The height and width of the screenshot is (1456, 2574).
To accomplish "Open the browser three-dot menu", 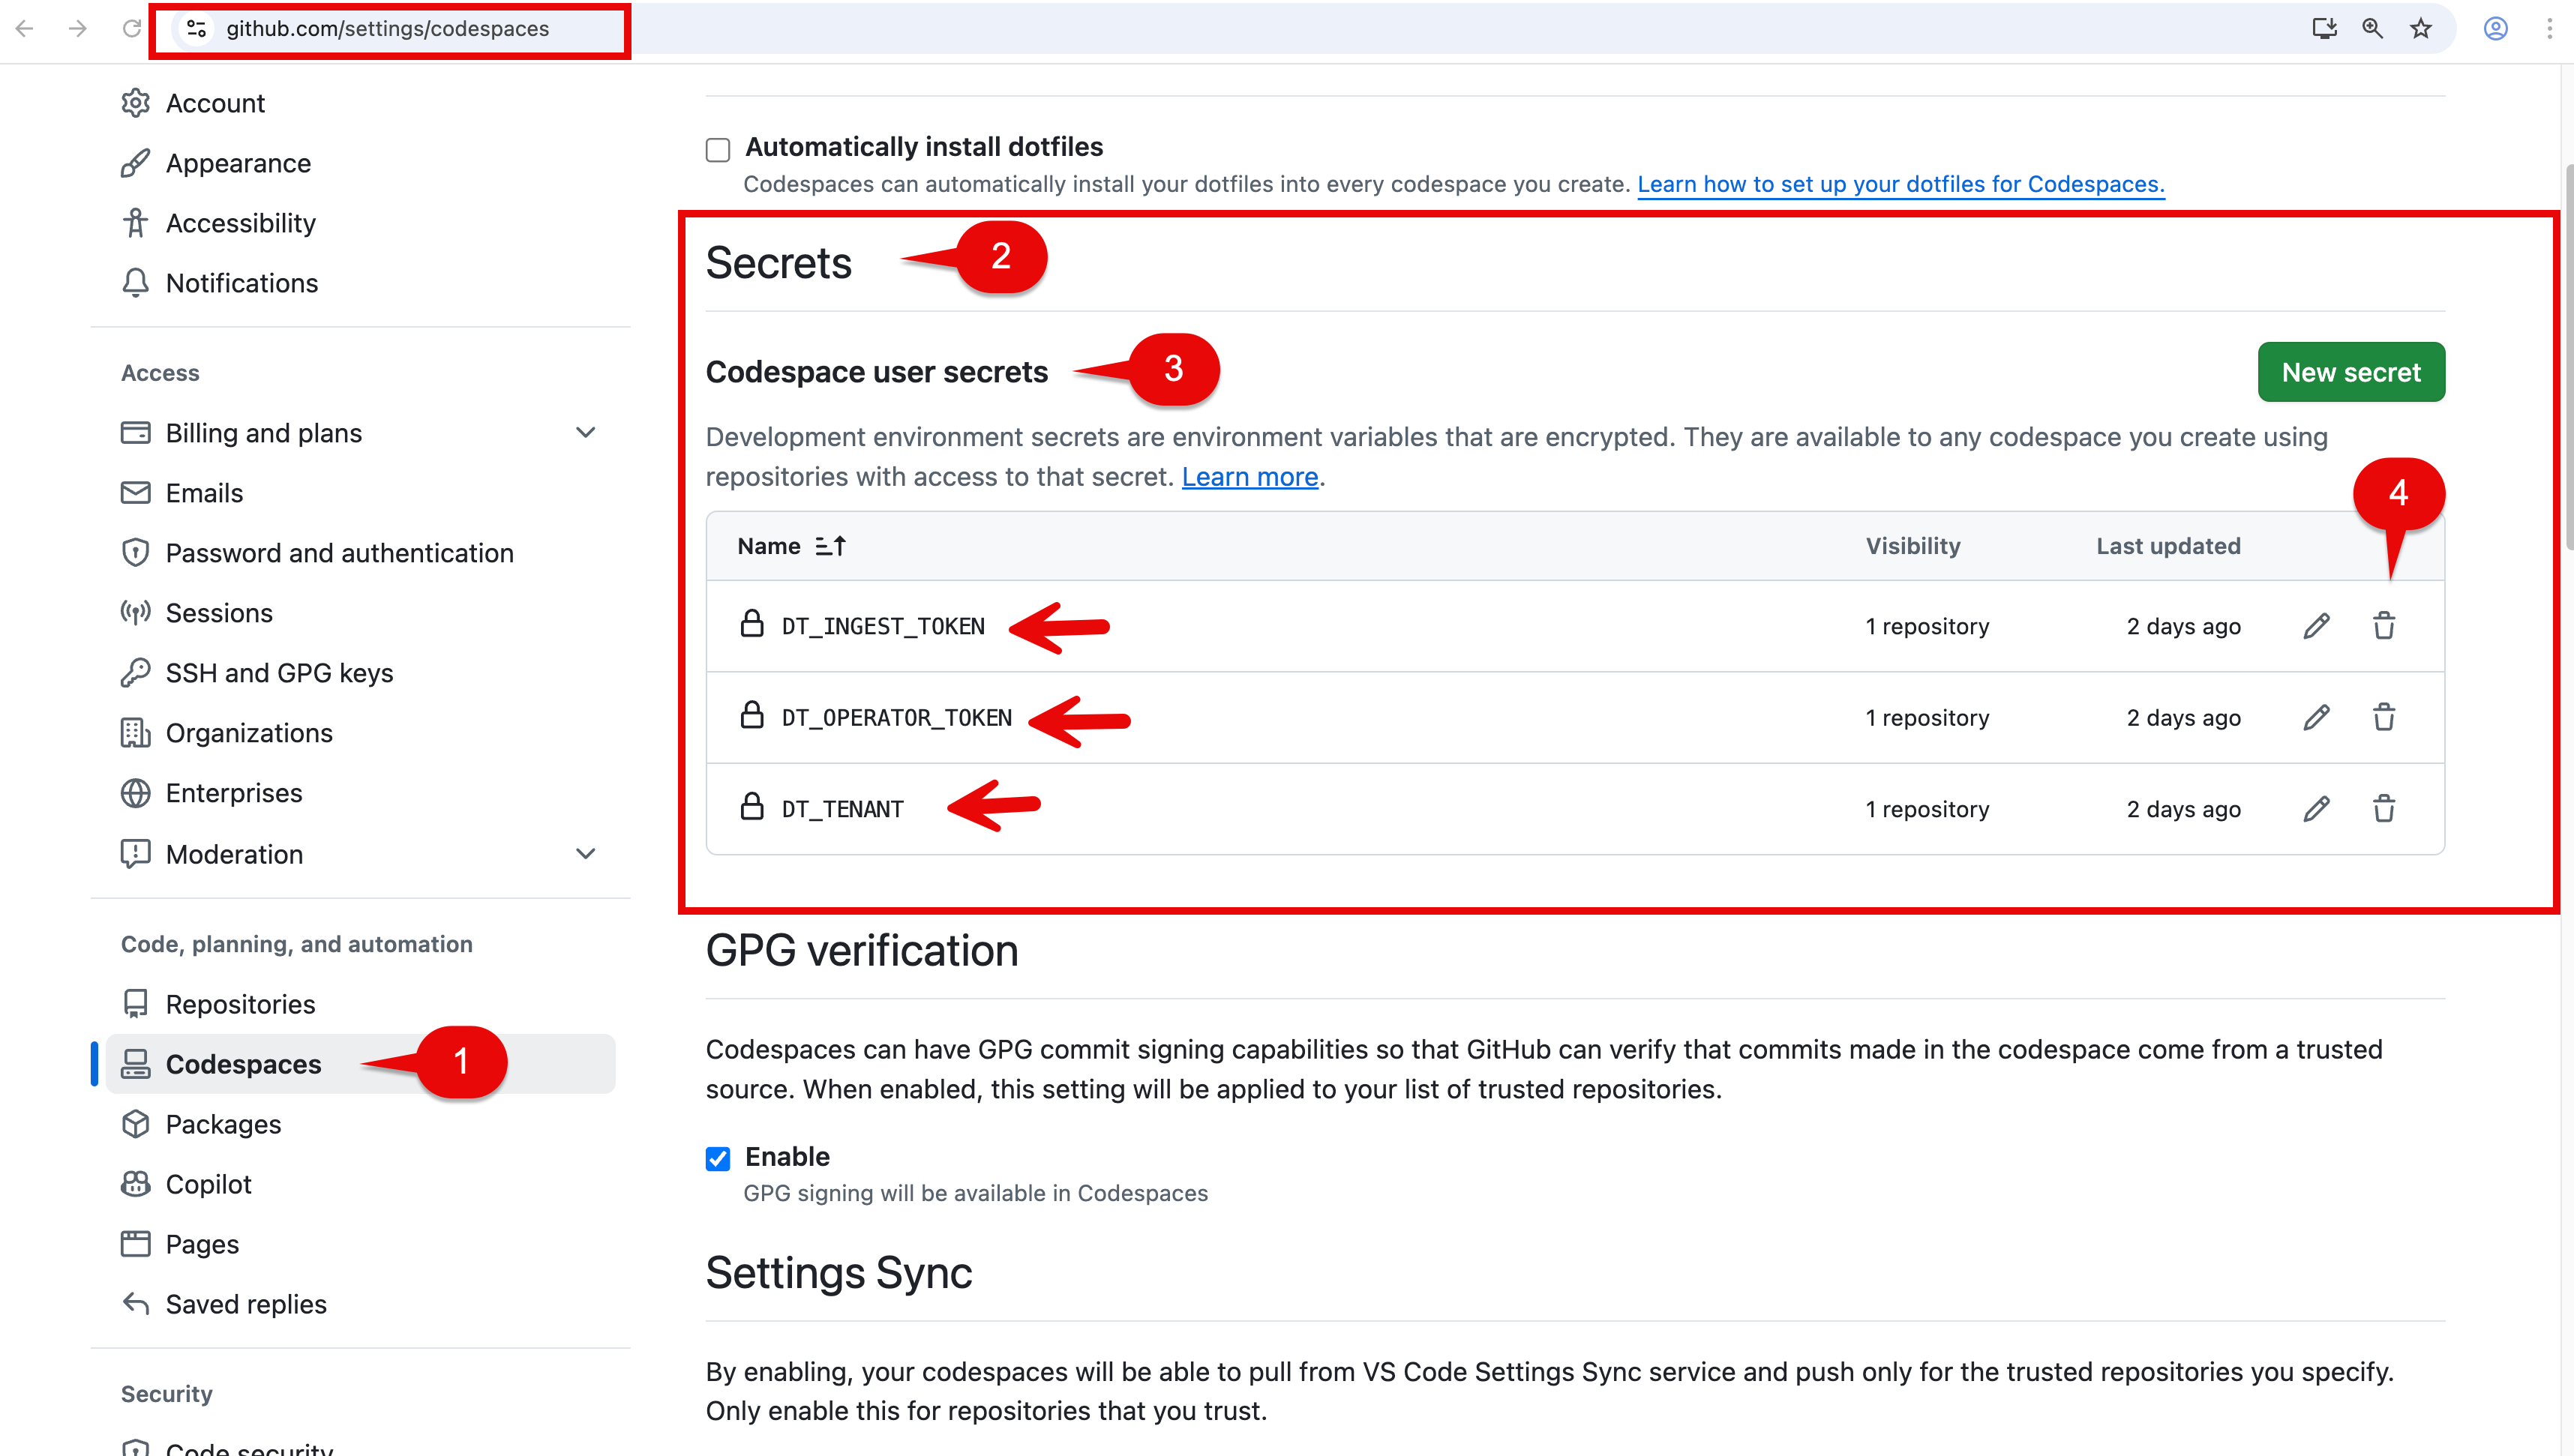I will [x=2549, y=28].
